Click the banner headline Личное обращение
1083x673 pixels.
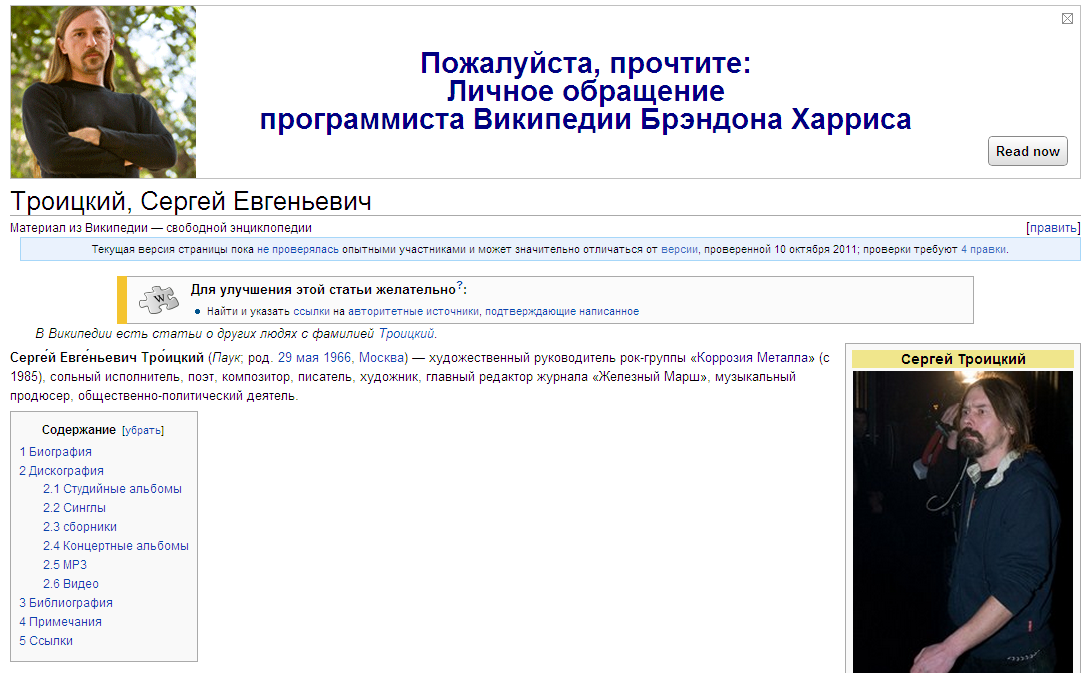pos(585,91)
